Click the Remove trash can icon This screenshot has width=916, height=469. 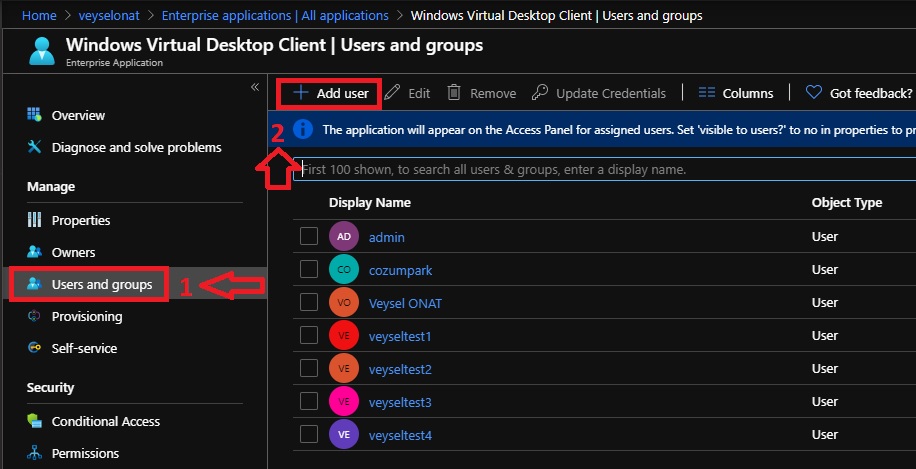click(x=454, y=93)
